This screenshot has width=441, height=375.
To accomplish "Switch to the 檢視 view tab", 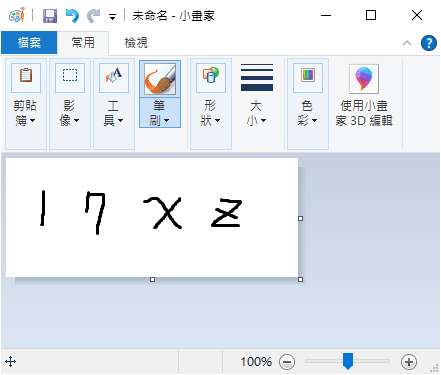I will point(136,43).
